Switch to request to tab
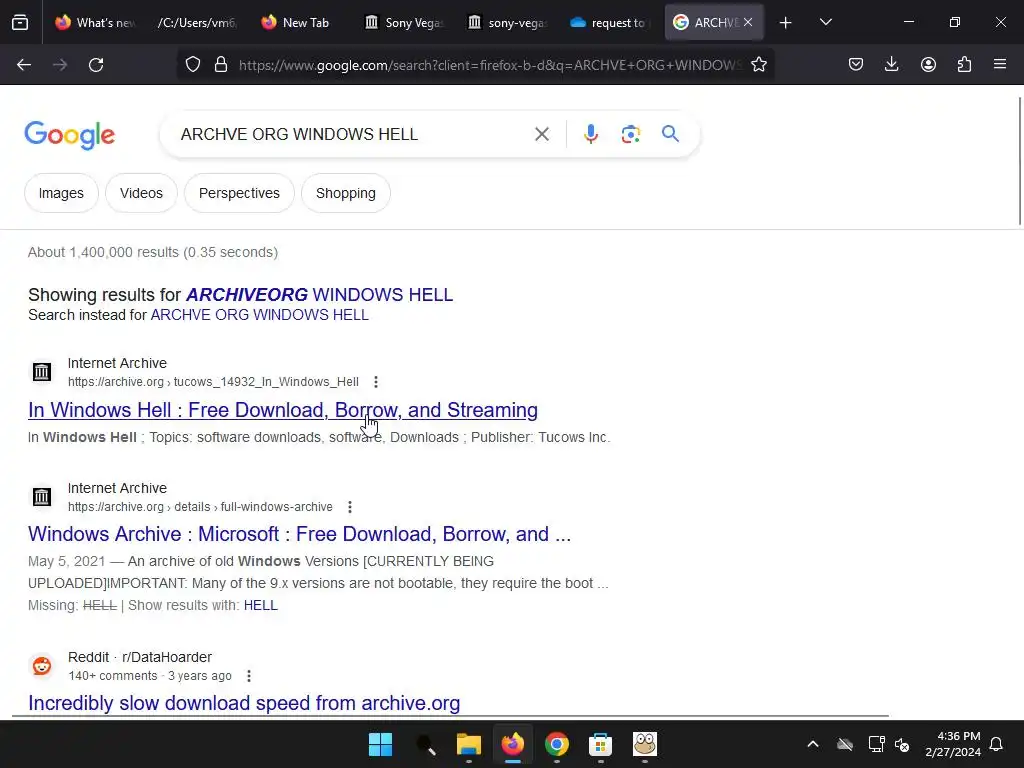1024x768 pixels. click(x=610, y=23)
